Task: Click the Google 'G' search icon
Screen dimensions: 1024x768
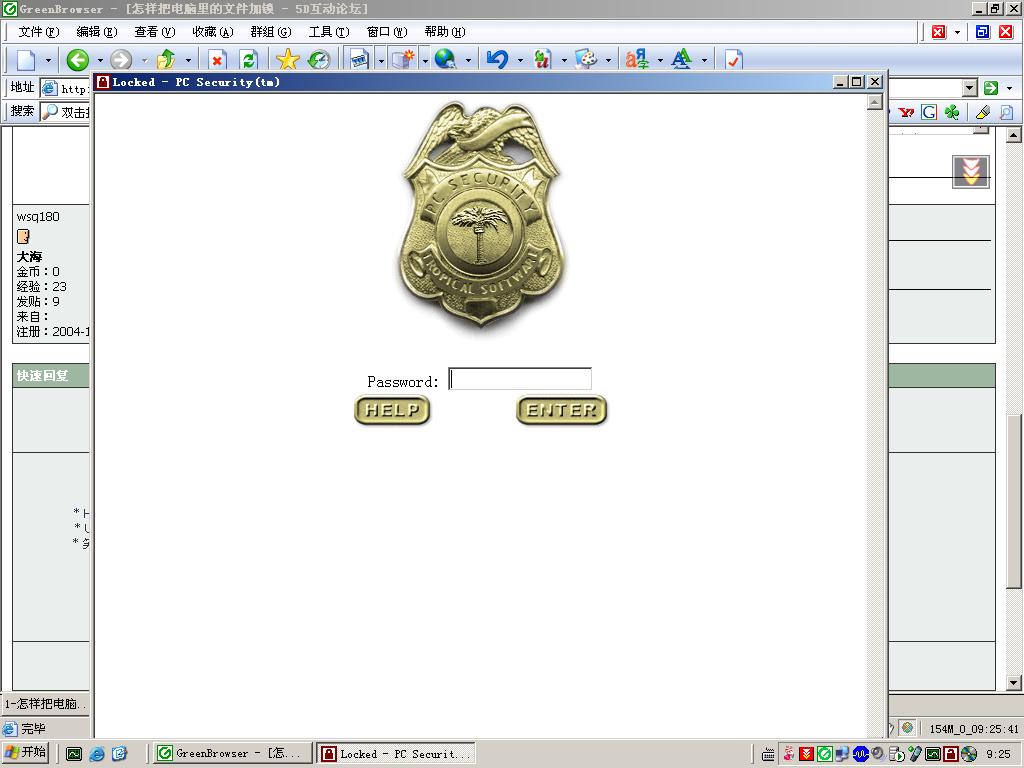Action: pos(929,112)
